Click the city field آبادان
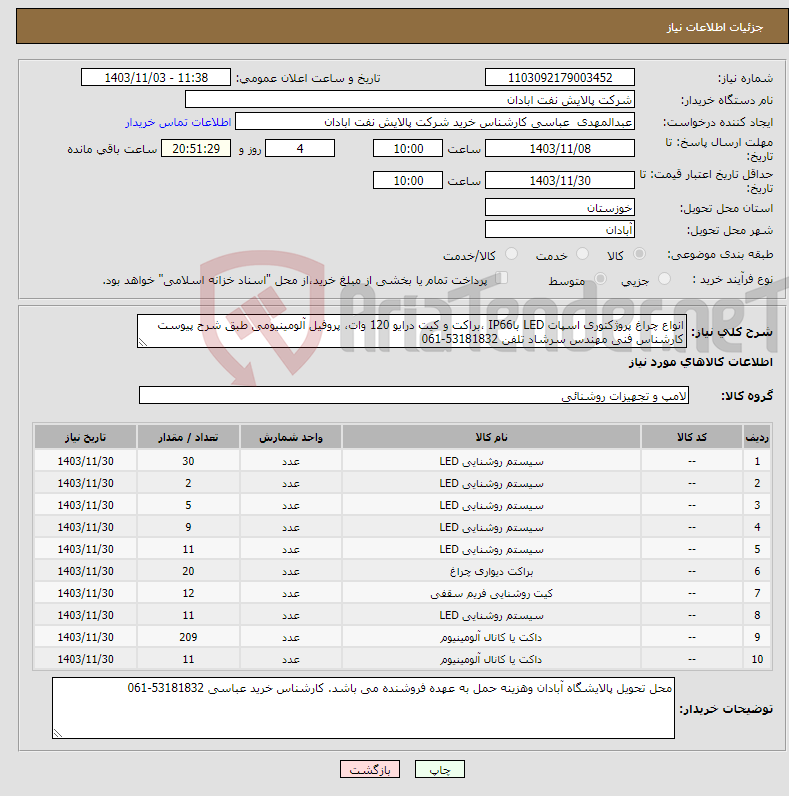789x796 pixels. coord(560,229)
